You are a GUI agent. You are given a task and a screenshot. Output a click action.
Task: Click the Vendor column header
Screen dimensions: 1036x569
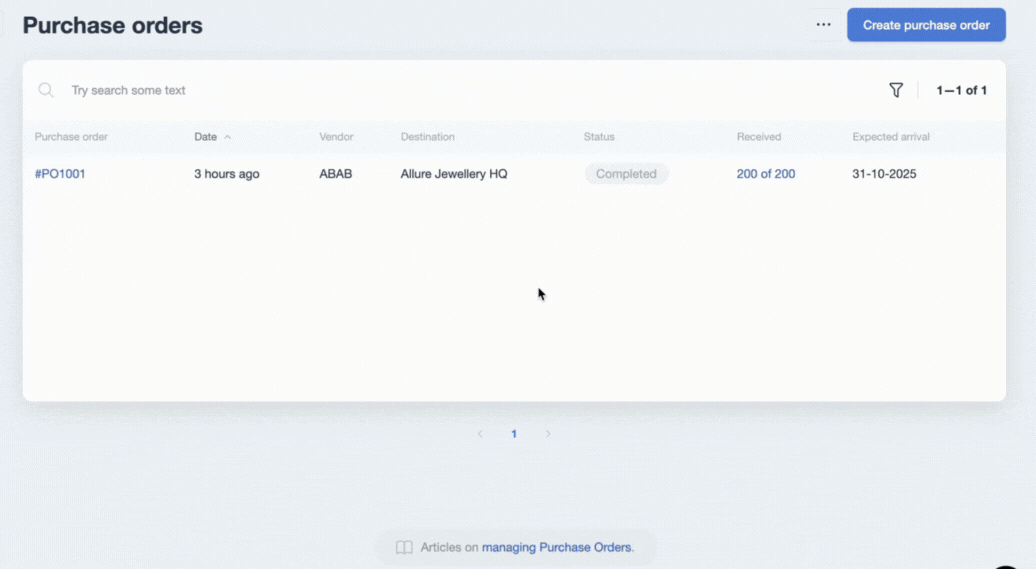(336, 137)
